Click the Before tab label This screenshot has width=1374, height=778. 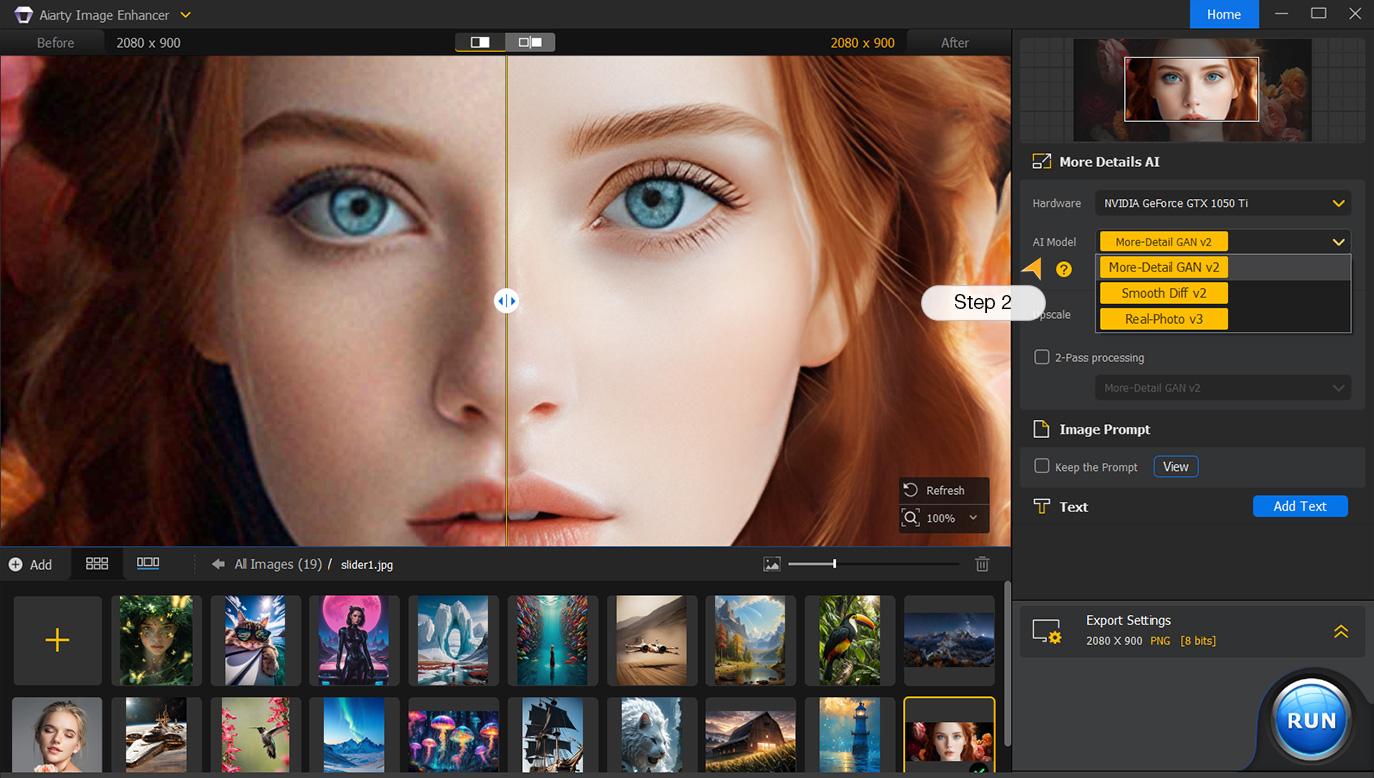coord(55,42)
